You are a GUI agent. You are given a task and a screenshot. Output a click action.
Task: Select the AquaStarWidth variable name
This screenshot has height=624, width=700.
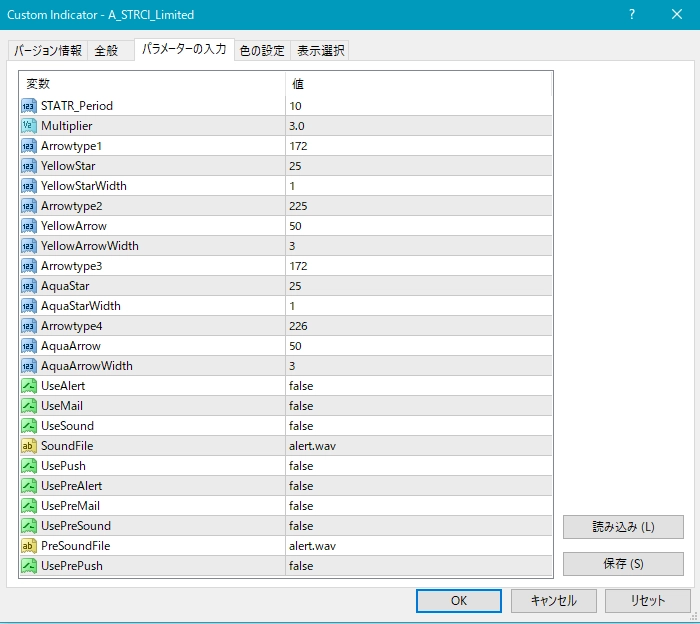click(x=81, y=306)
